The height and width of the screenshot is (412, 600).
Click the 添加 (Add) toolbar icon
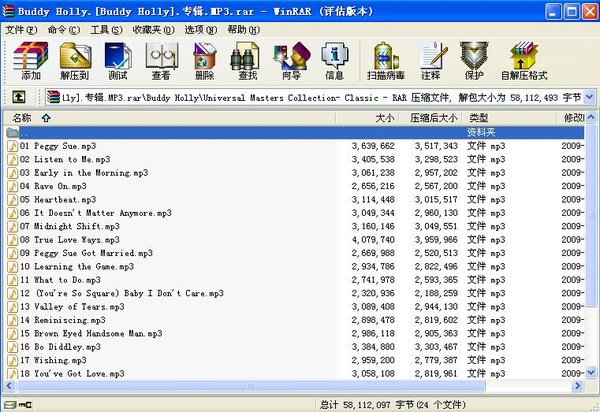(31, 61)
